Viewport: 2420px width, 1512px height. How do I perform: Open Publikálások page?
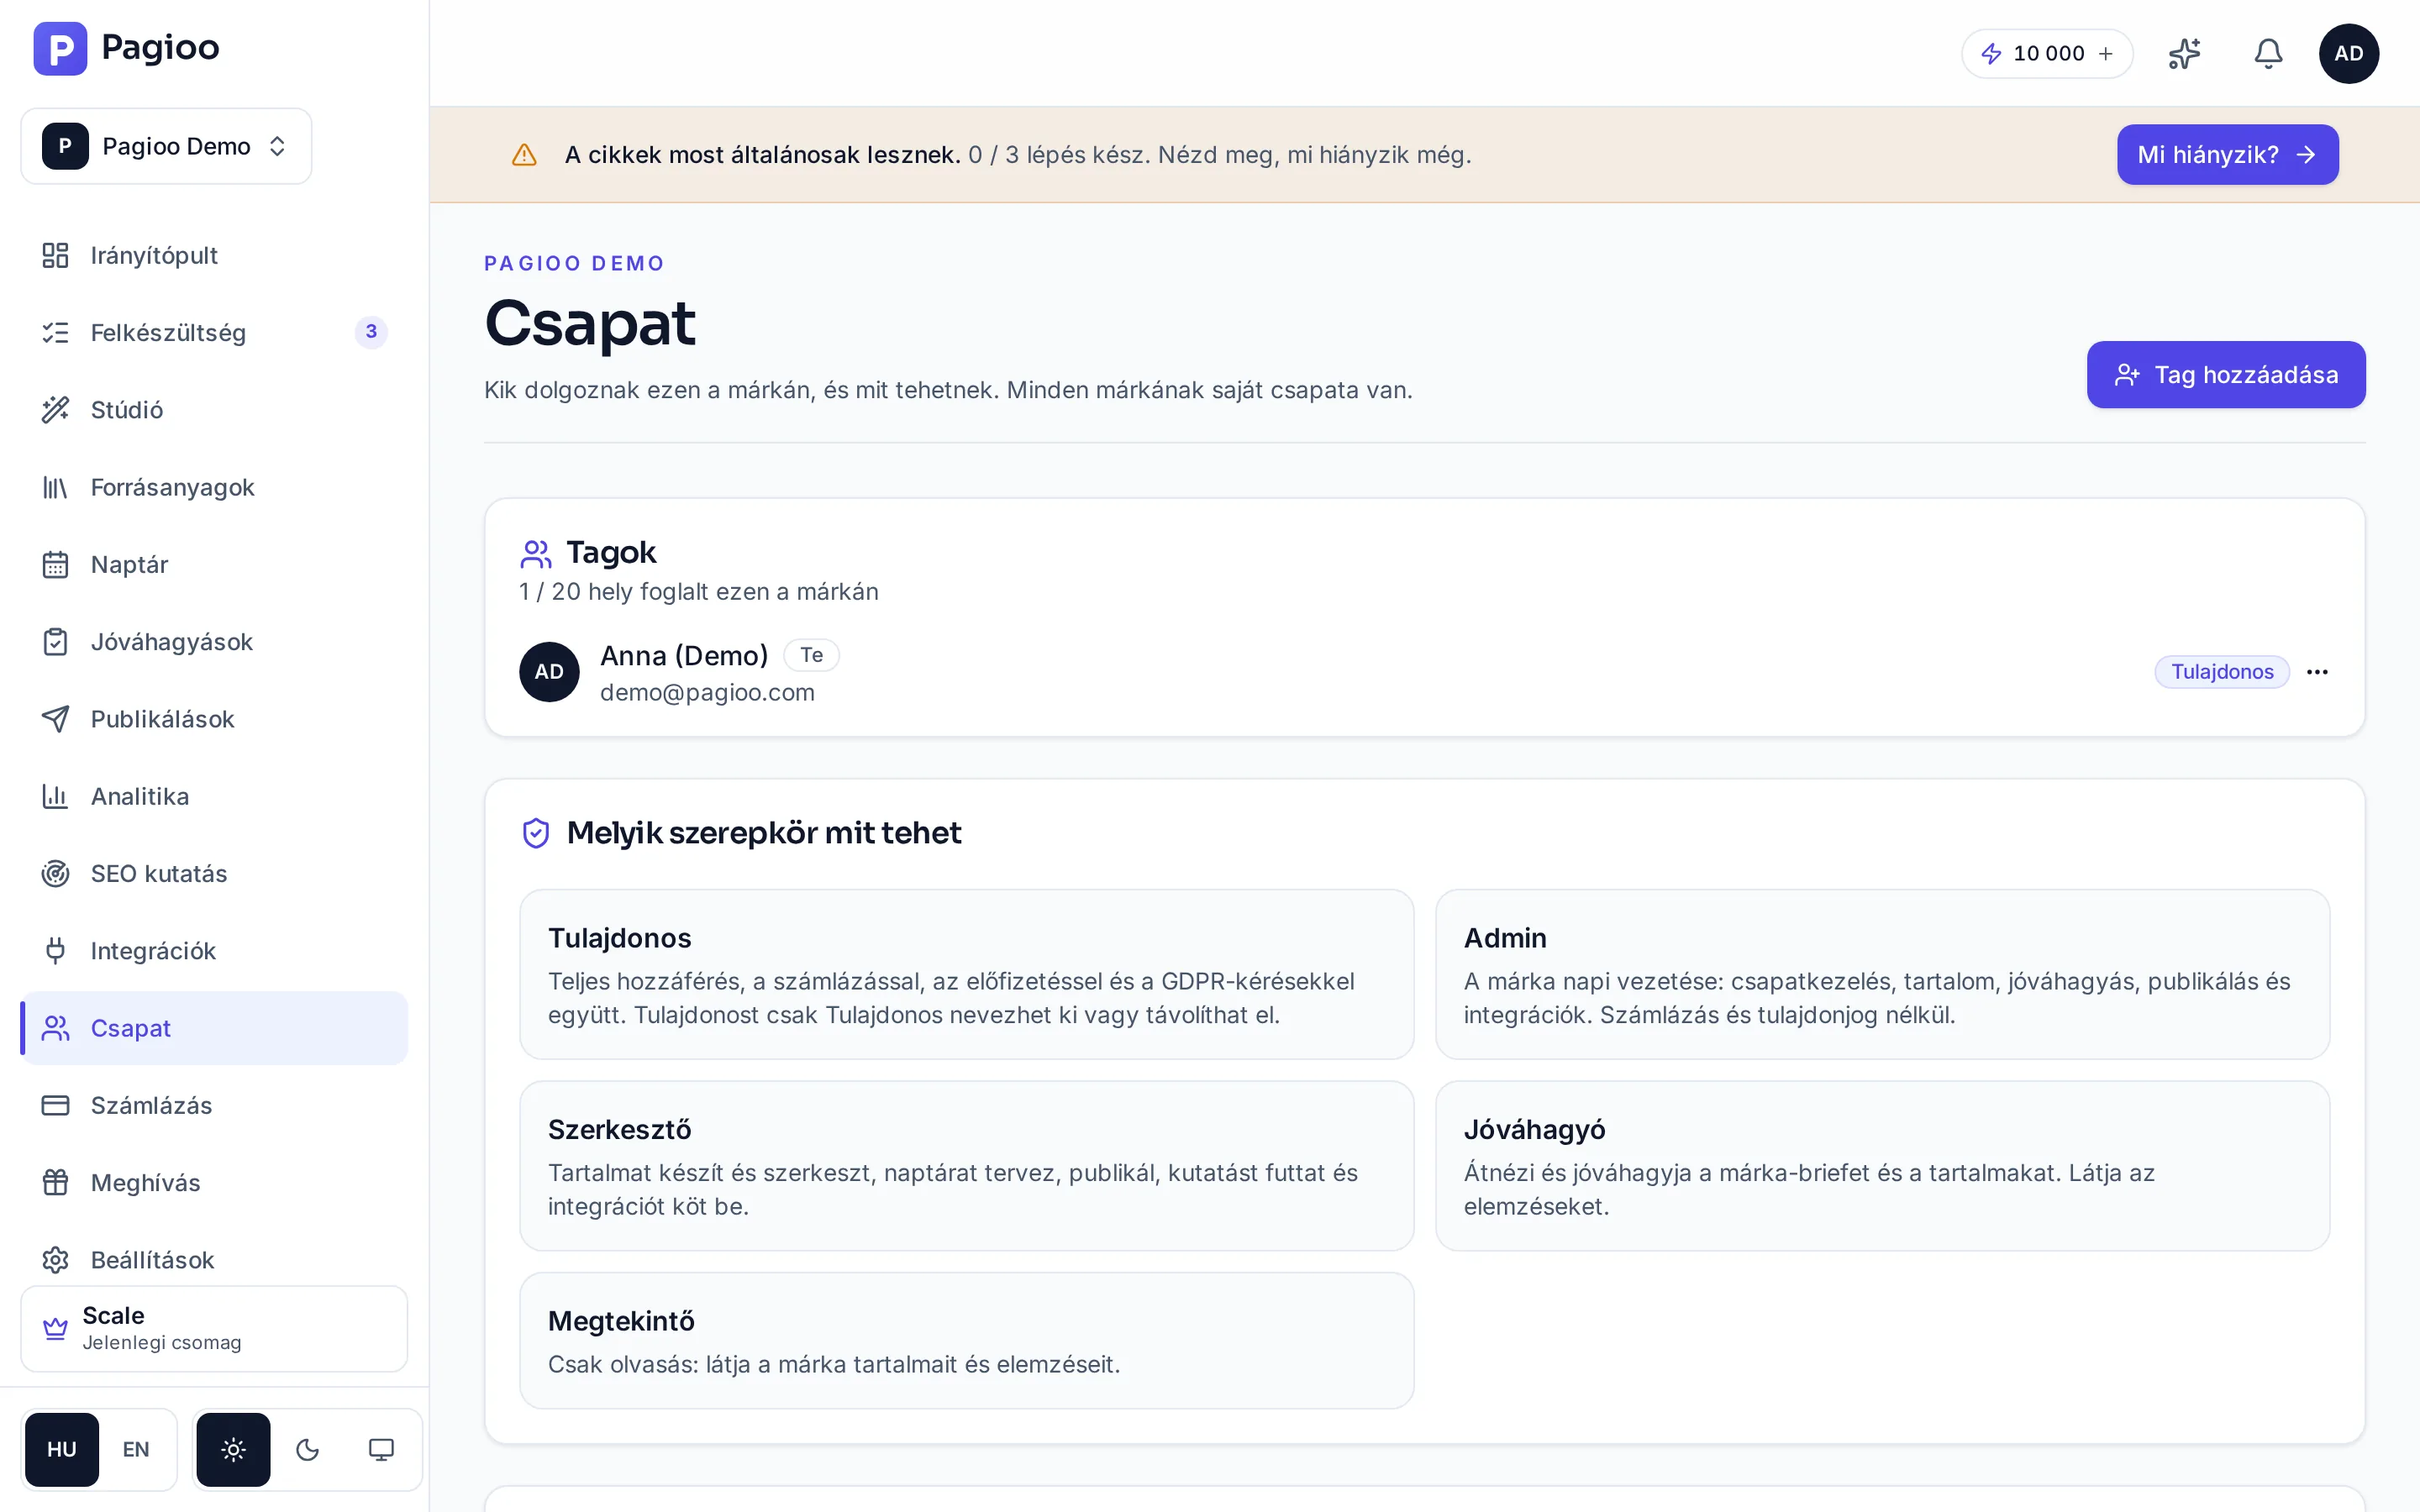(214, 719)
